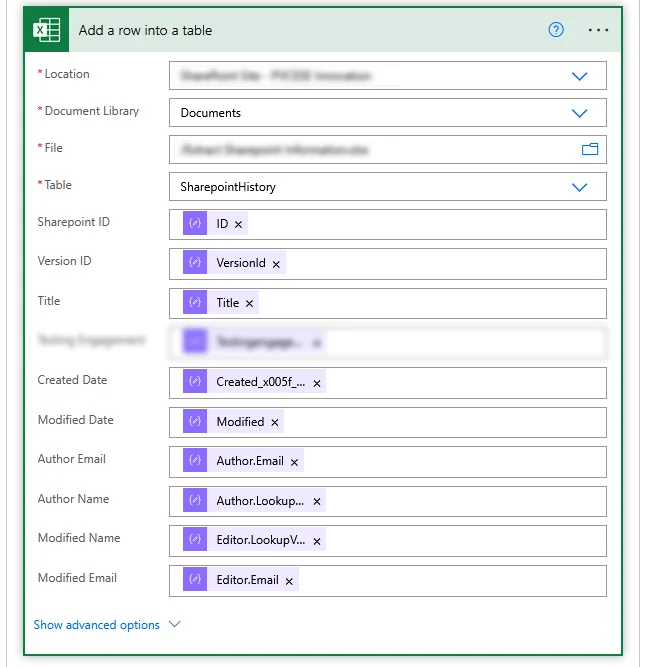Expand the Location dropdown
The height and width of the screenshot is (667, 646).
(579, 76)
